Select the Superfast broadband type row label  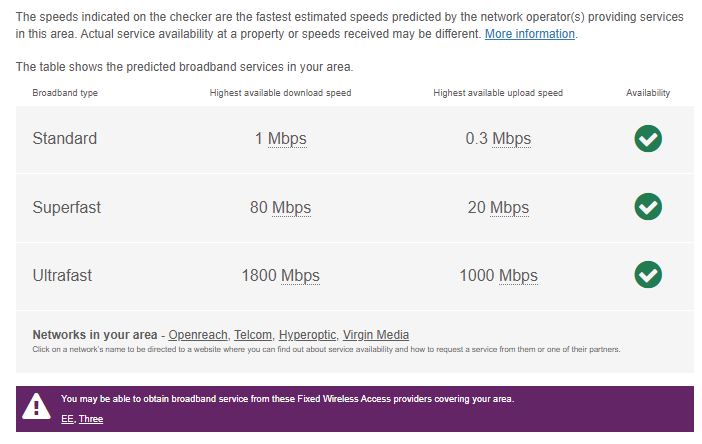pos(66,208)
